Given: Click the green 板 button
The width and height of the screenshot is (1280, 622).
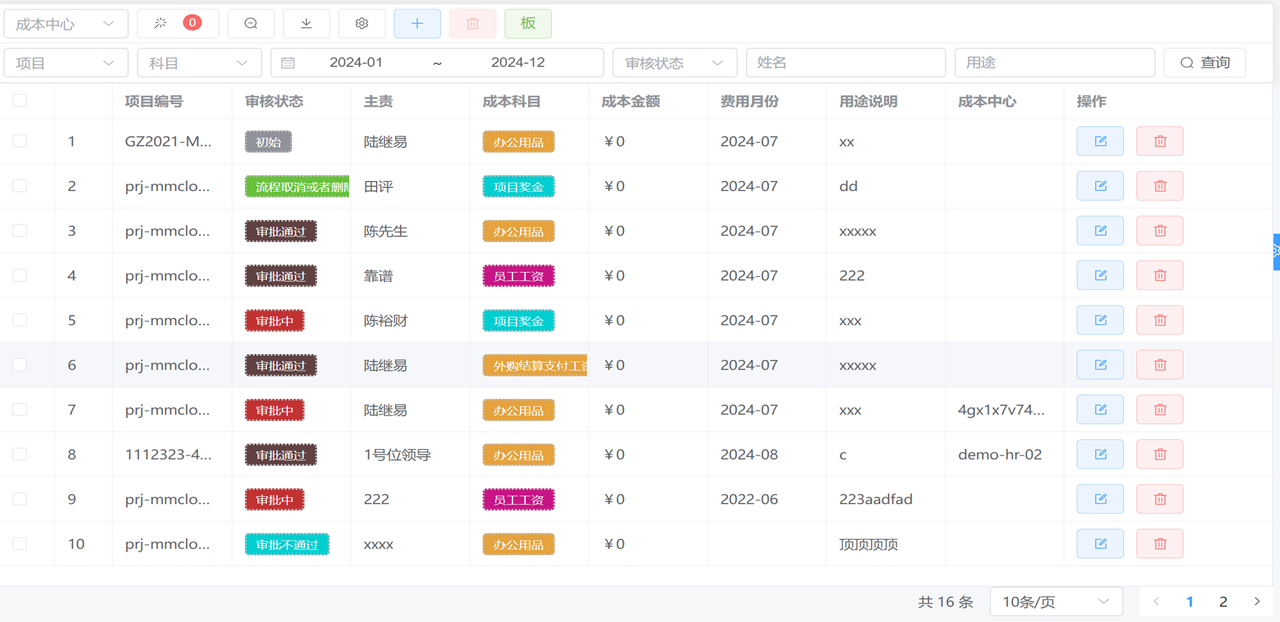Looking at the screenshot, I should pyautogui.click(x=528, y=23).
